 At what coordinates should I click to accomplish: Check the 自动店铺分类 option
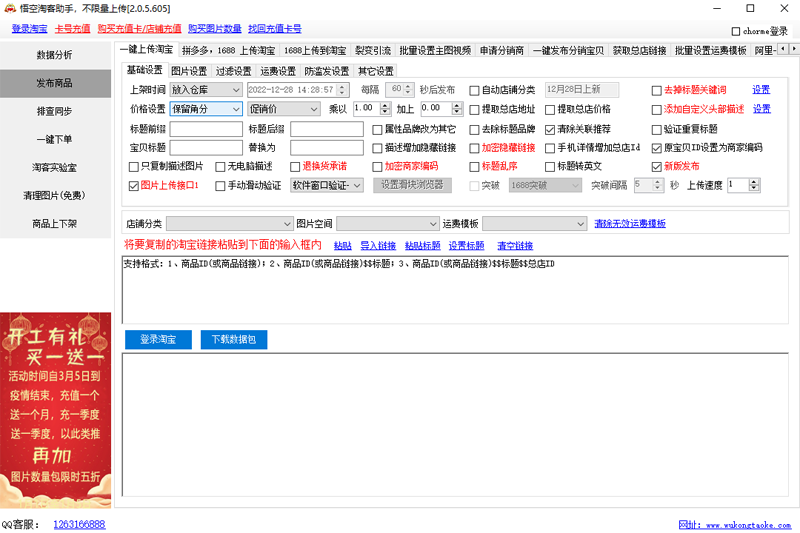(475, 90)
